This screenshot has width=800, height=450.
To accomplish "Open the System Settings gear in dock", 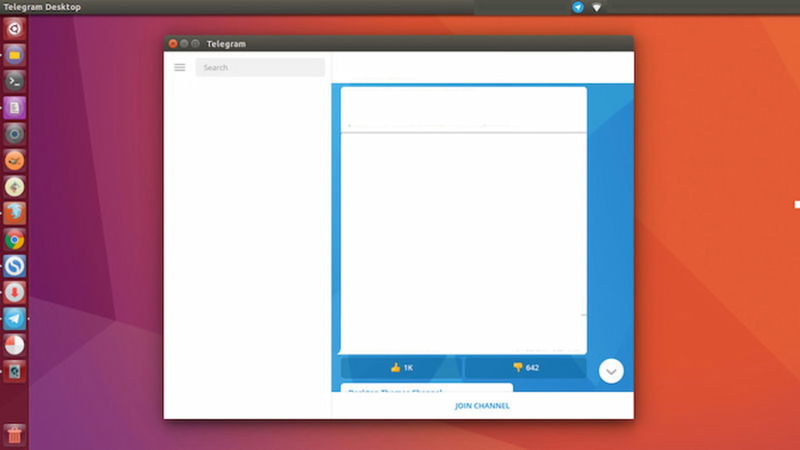I will [14, 134].
